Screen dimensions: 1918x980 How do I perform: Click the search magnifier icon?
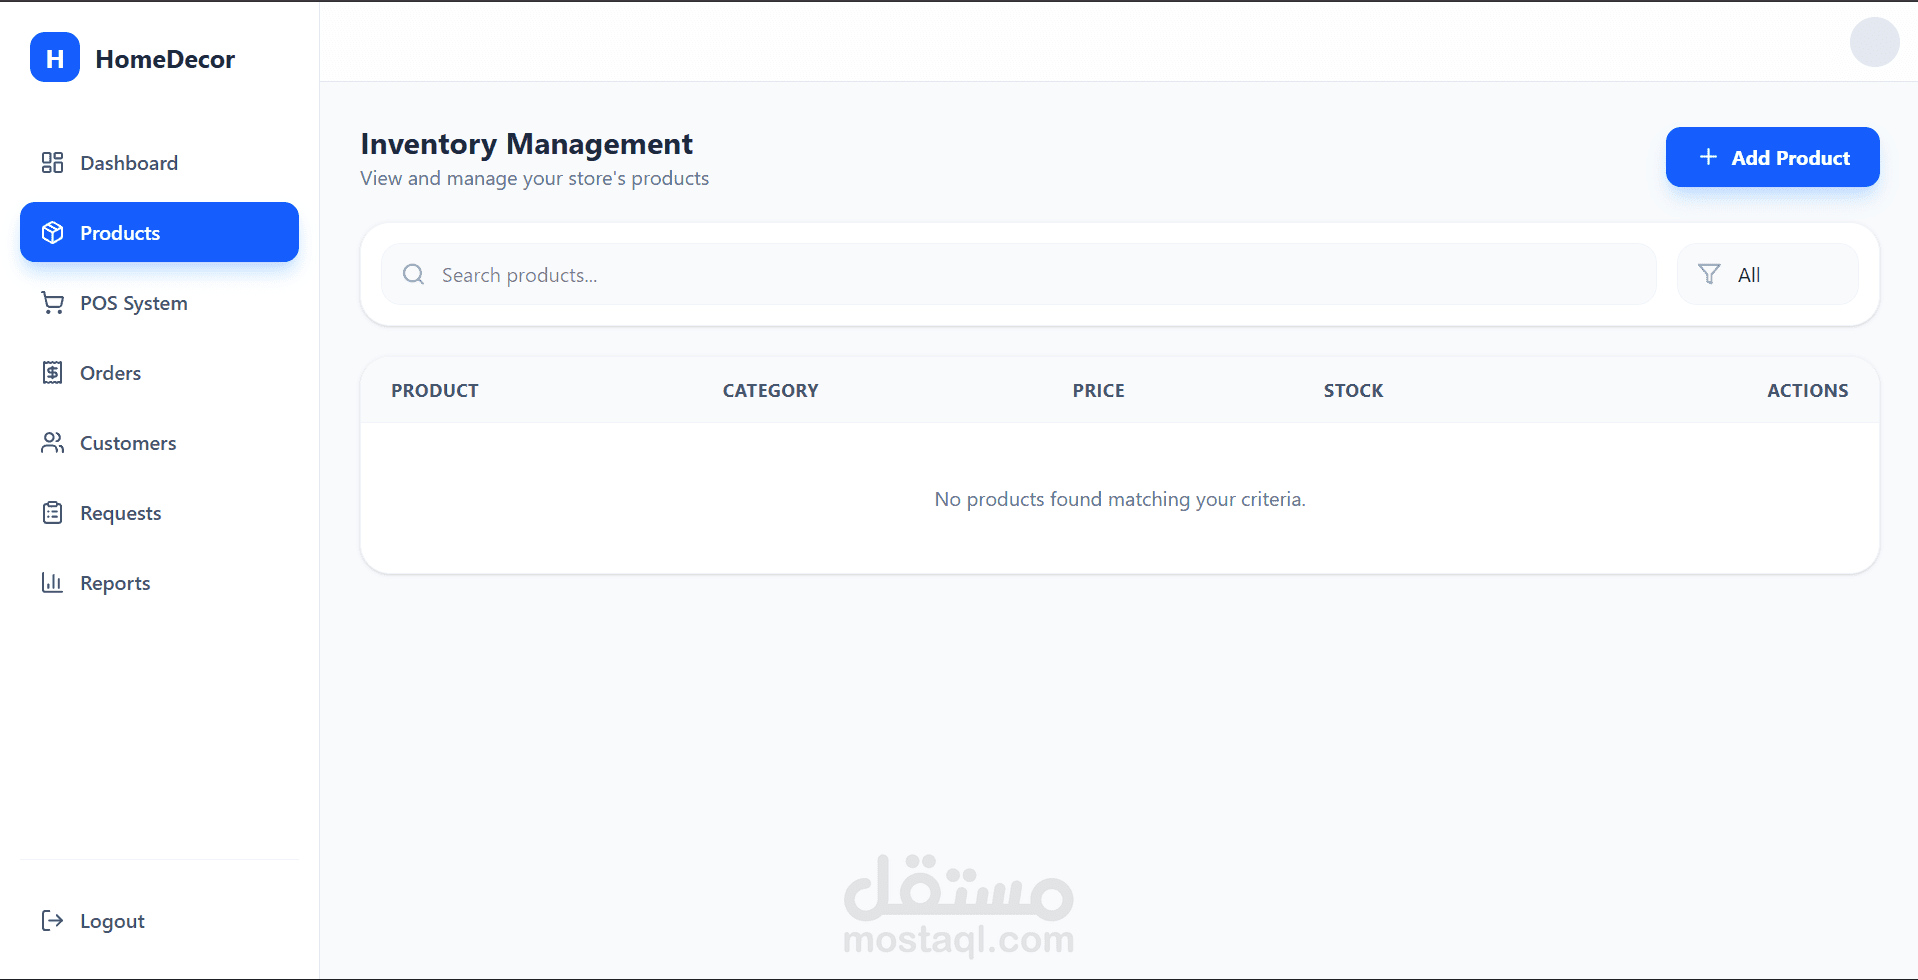coord(413,274)
